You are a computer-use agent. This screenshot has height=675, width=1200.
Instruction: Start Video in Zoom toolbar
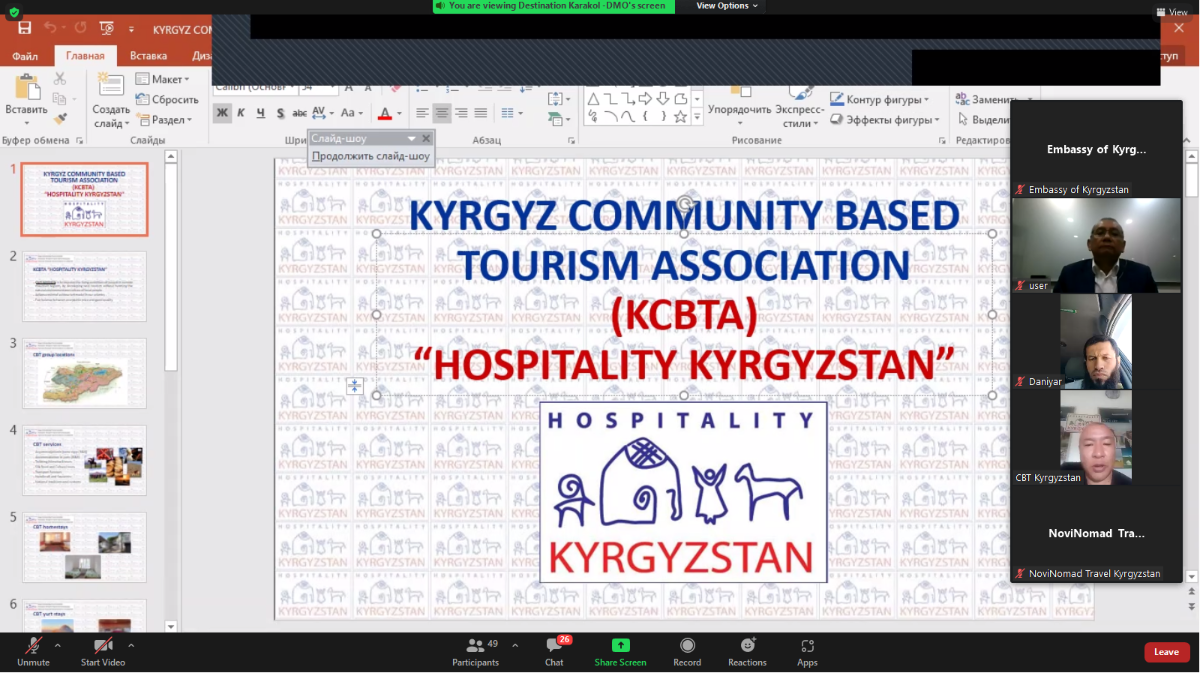103,652
